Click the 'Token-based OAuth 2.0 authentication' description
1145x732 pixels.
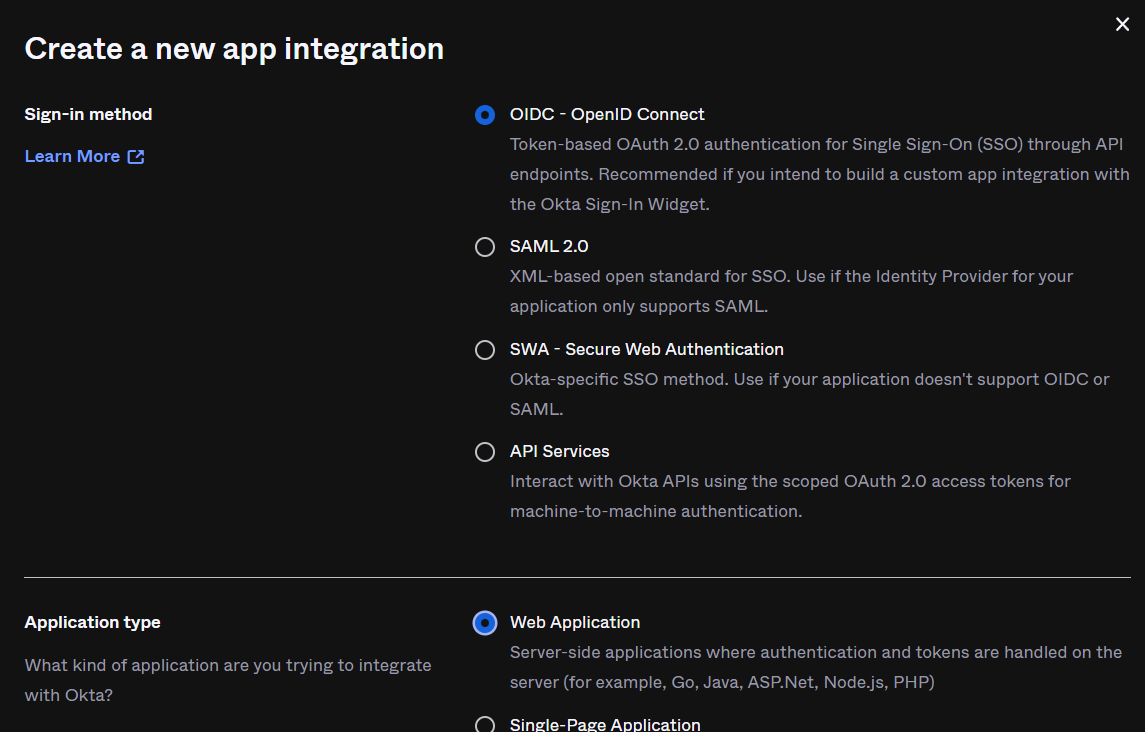819,174
